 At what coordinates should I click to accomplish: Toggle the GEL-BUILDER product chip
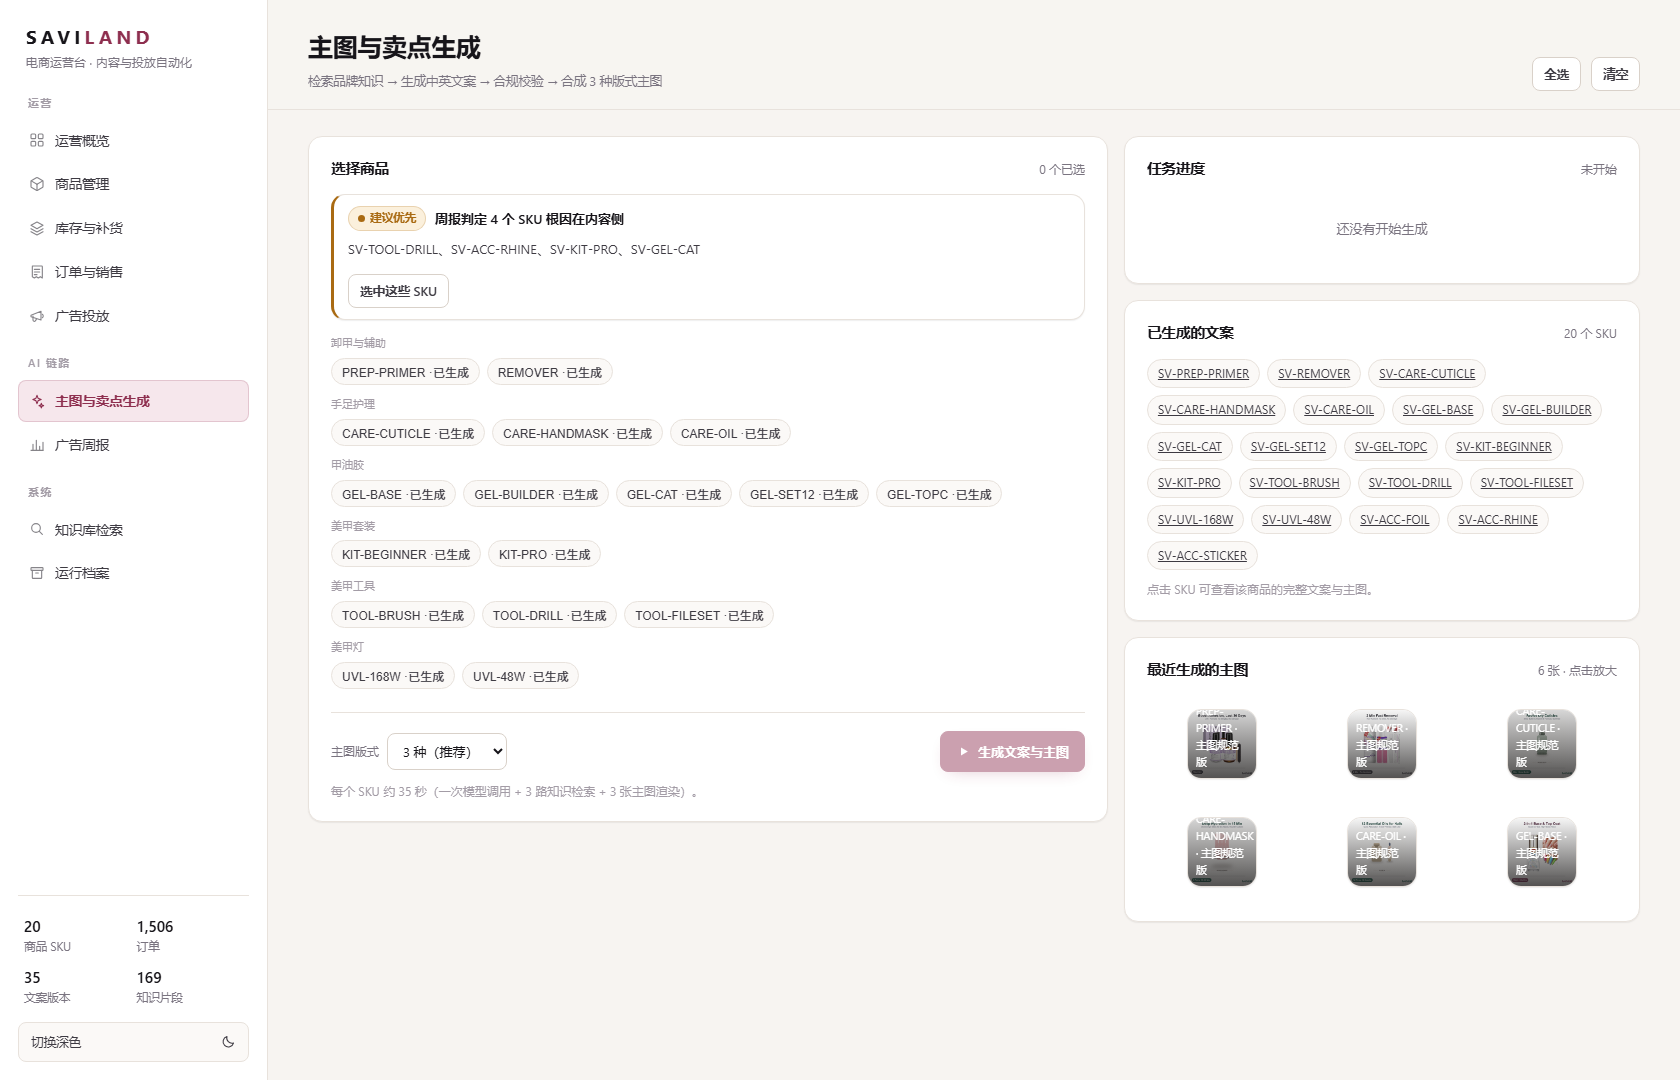point(536,495)
